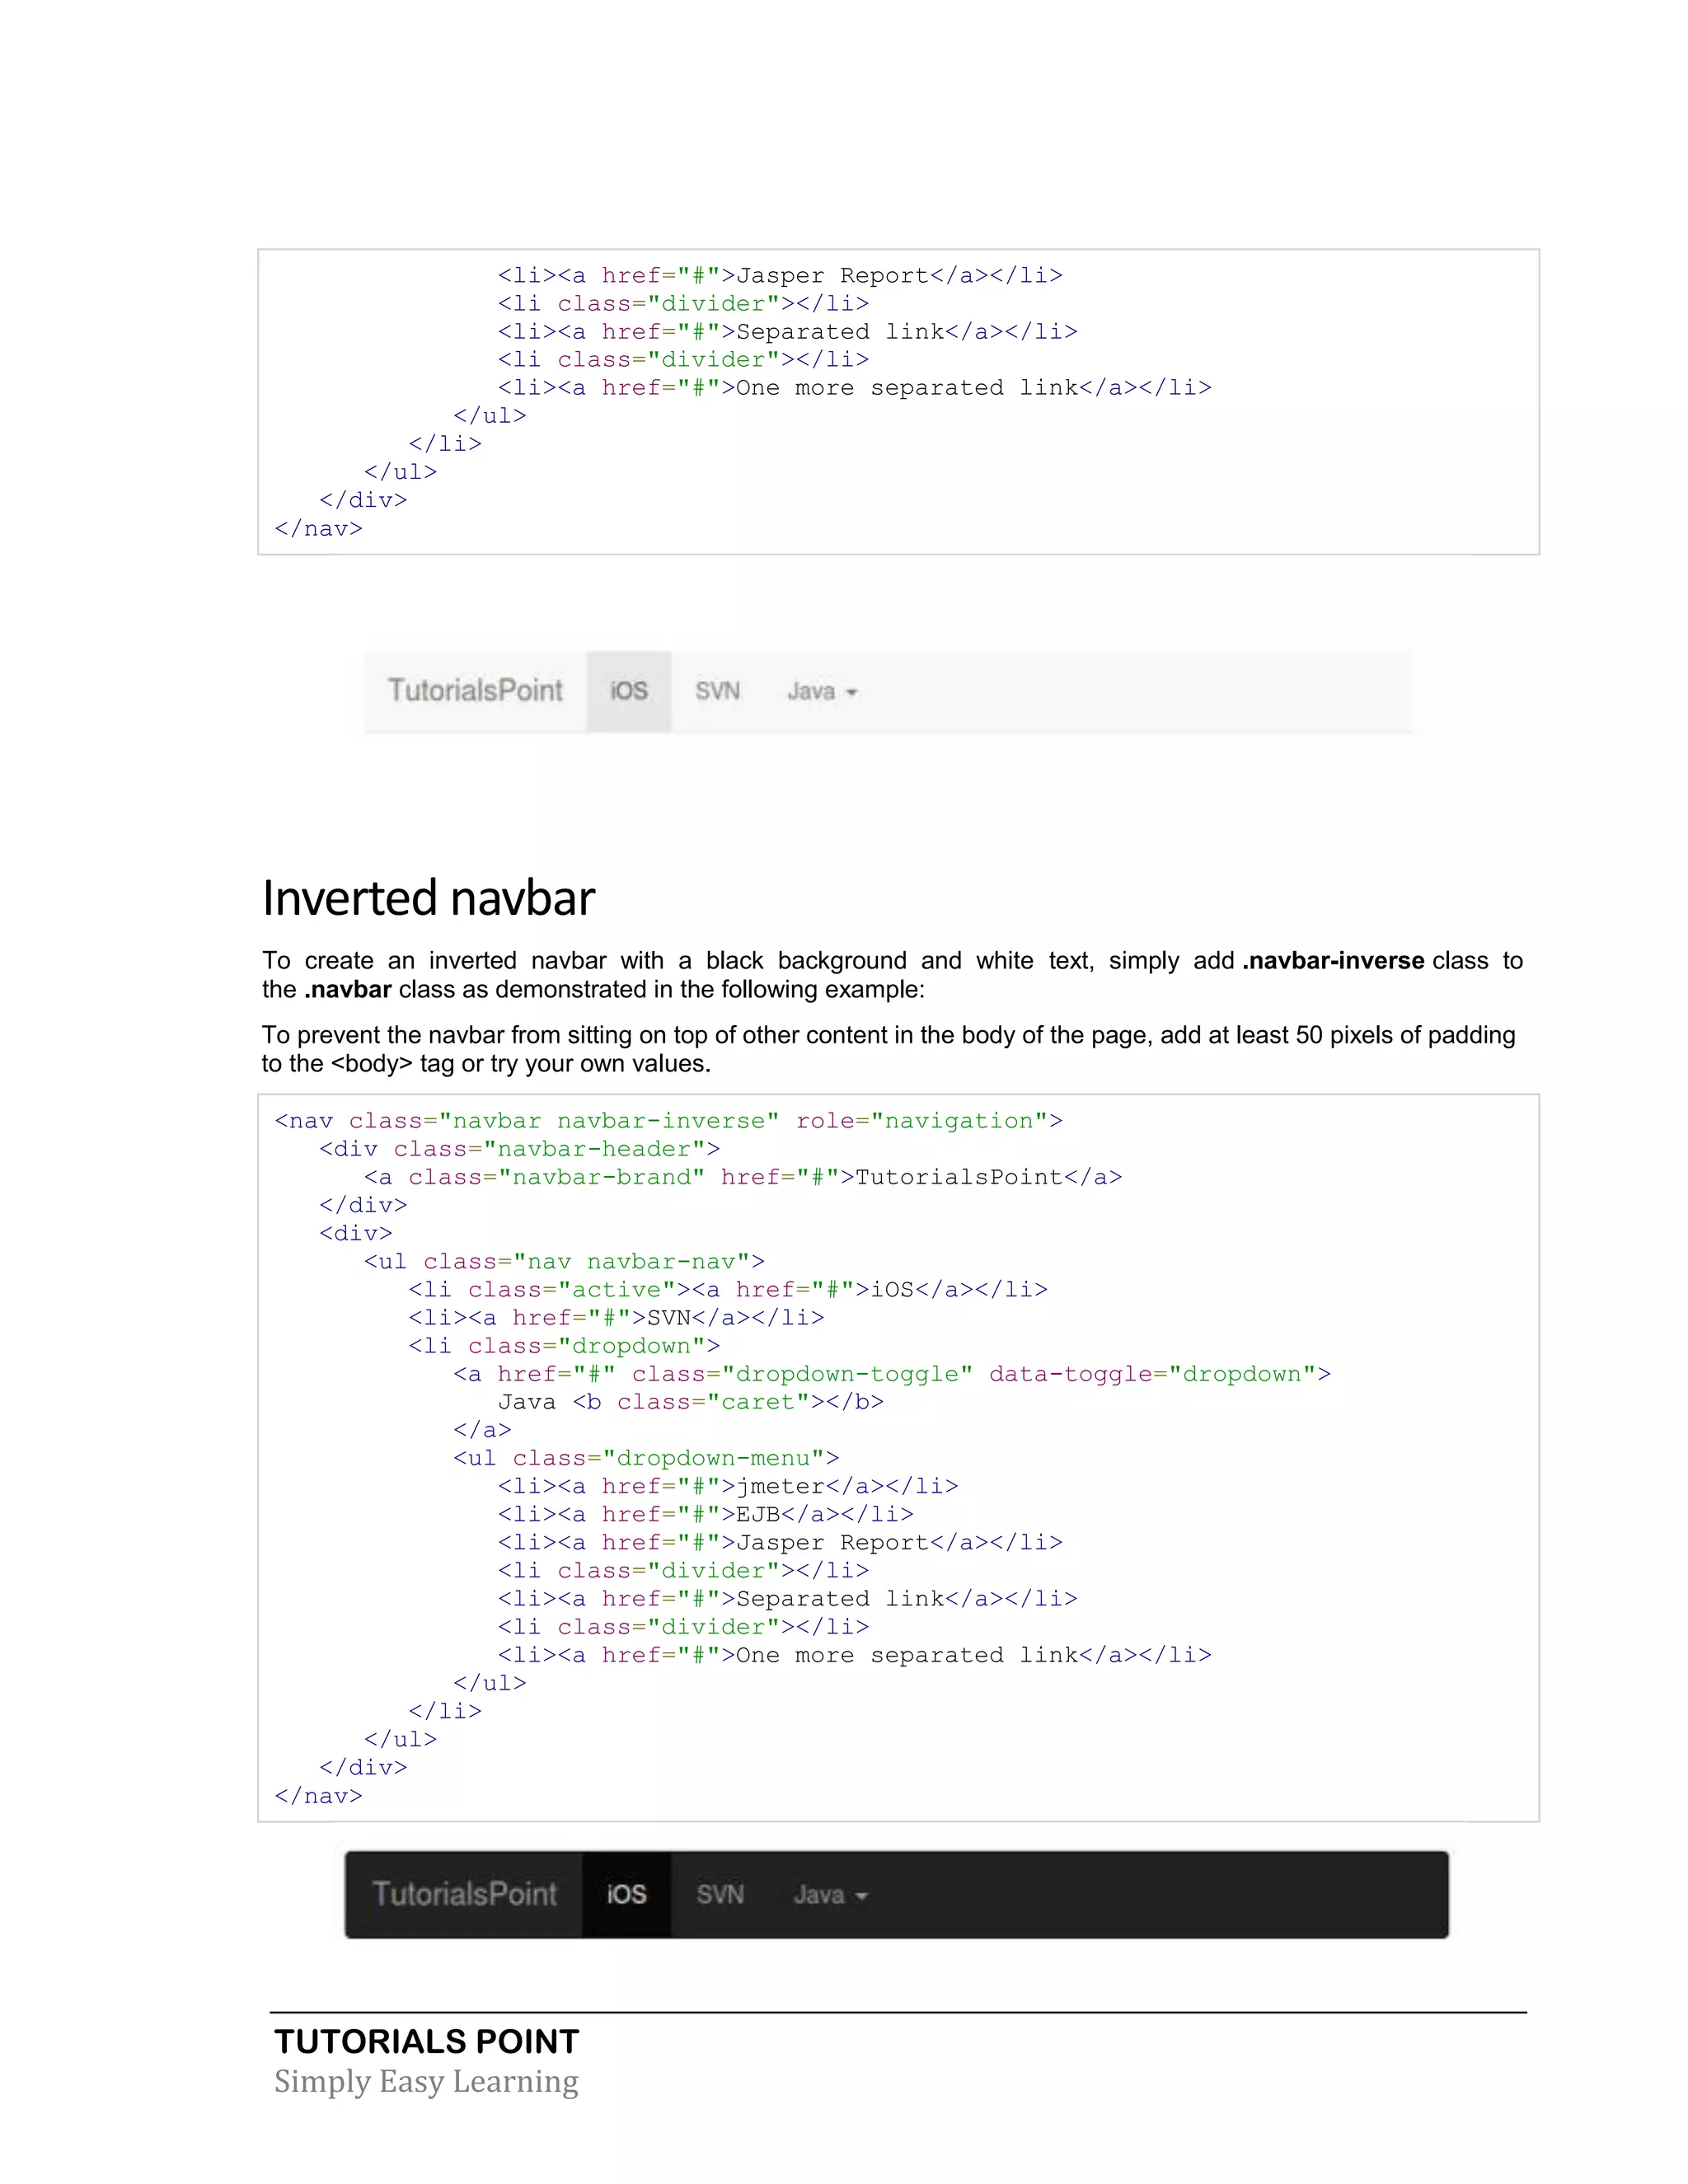Click the code line '<ul class="nav navbar-nav">'
Image resolution: width=1688 pixels, height=2184 pixels.
pos(565,1261)
